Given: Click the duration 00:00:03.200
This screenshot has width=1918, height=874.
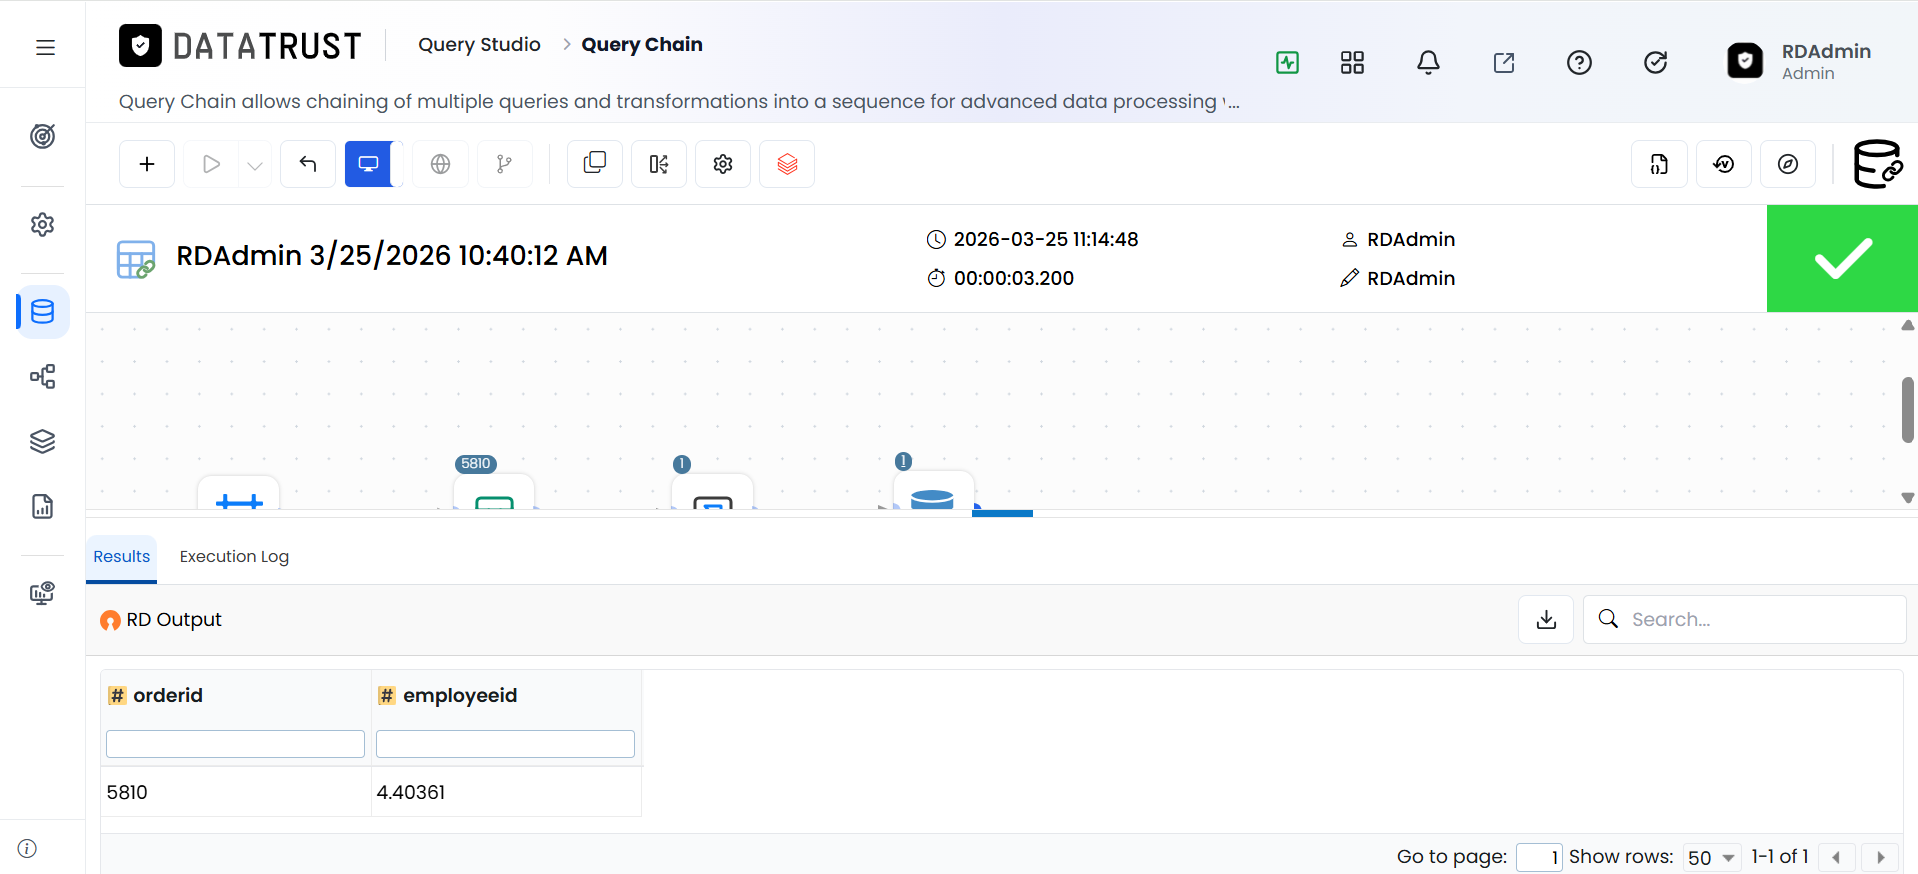Looking at the screenshot, I should pos(1014,278).
